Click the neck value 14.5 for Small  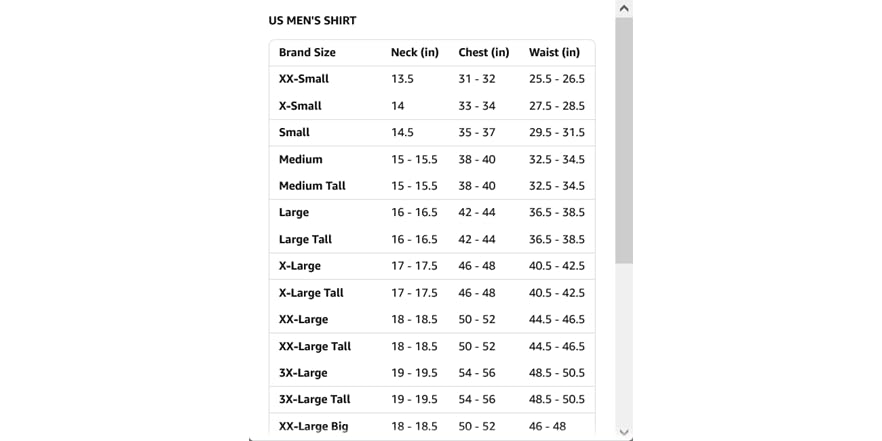(402, 133)
